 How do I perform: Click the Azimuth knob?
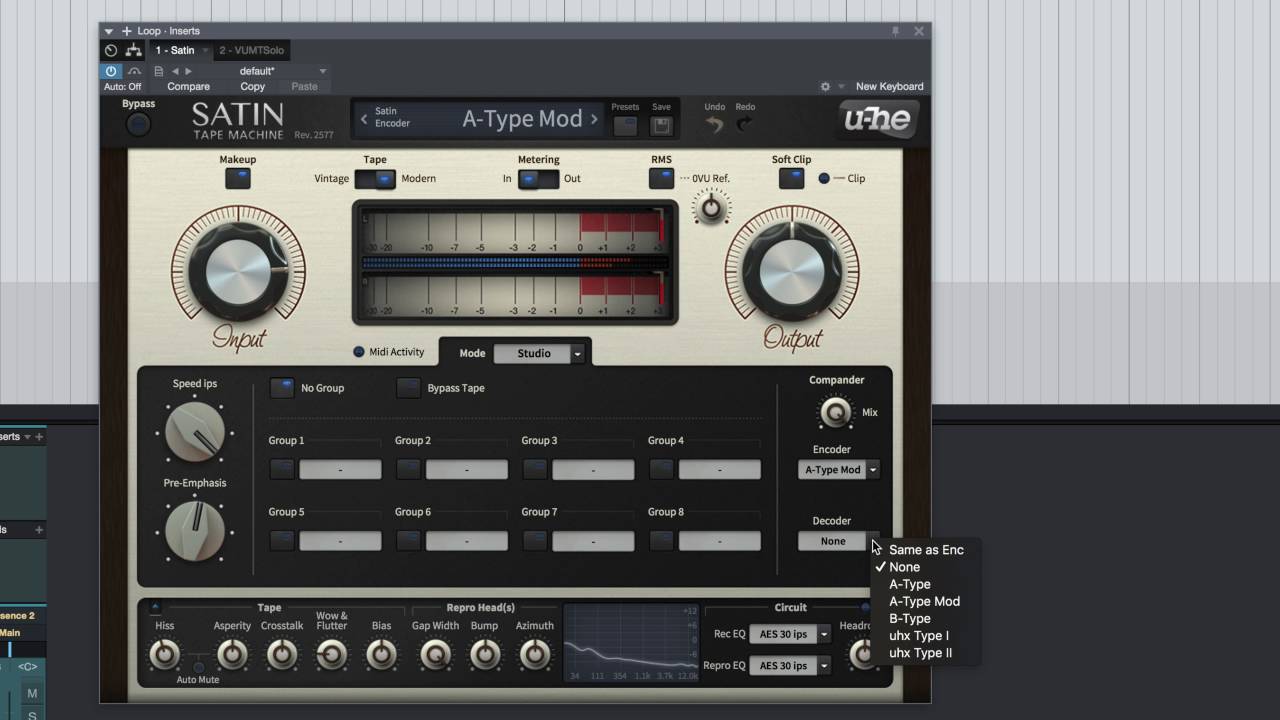click(x=535, y=655)
